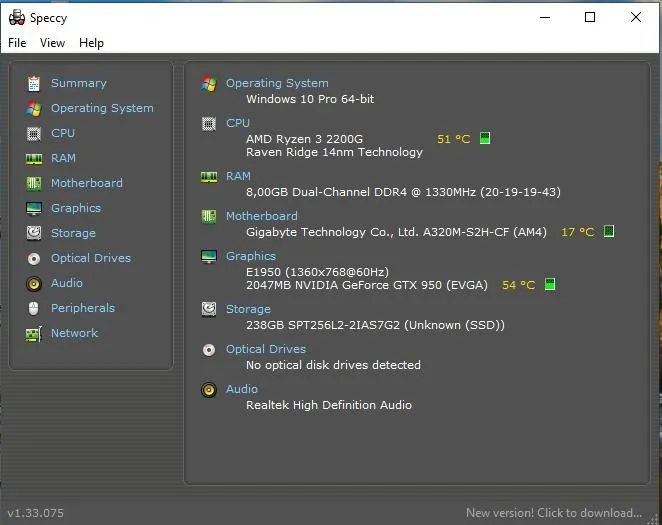Click Graphics heading link in summary
This screenshot has height=525, width=662.
tap(251, 256)
